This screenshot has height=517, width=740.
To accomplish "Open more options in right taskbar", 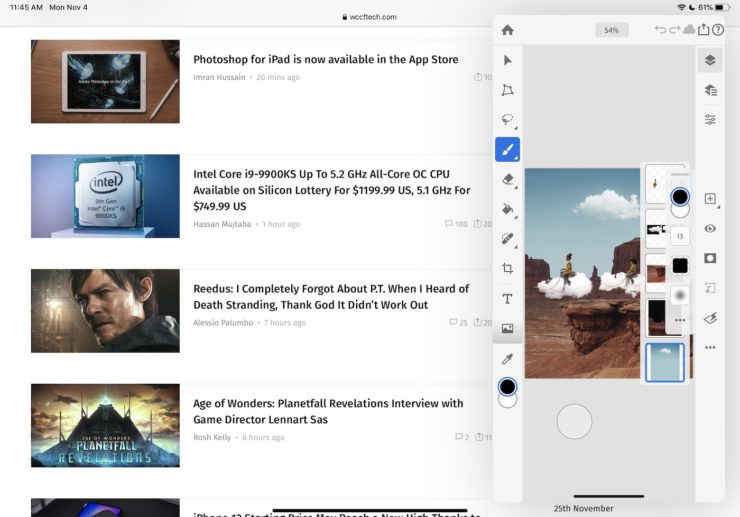I will (x=710, y=348).
